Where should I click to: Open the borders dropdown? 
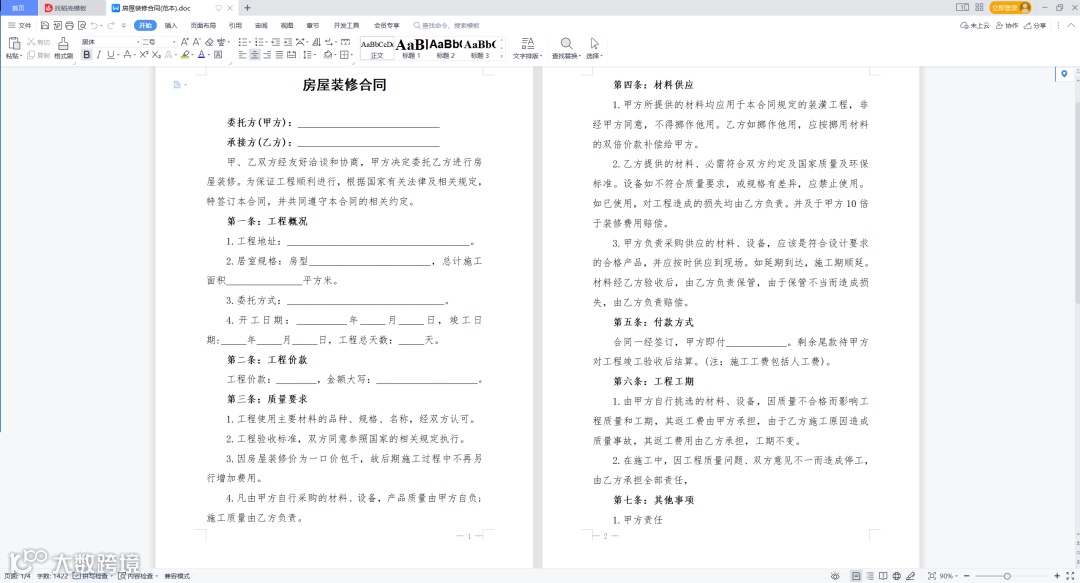pos(351,54)
